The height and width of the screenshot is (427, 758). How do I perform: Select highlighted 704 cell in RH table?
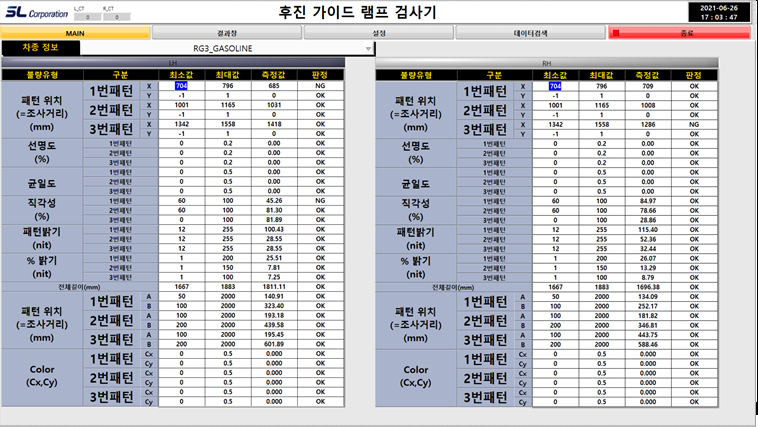tap(554, 86)
